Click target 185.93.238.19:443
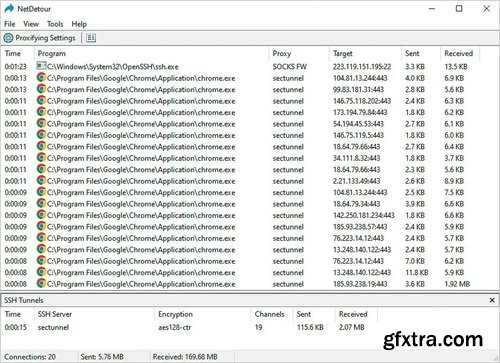This screenshot has width=500, height=363. pyautogui.click(x=360, y=284)
